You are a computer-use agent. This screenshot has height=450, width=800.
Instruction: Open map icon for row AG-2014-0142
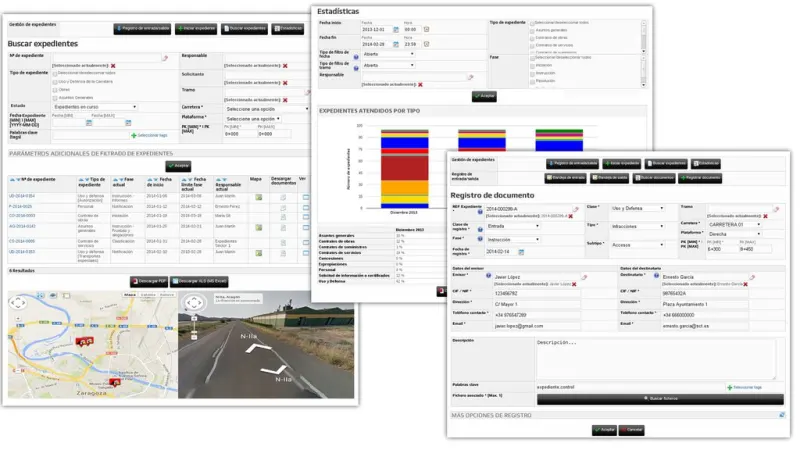point(259,228)
